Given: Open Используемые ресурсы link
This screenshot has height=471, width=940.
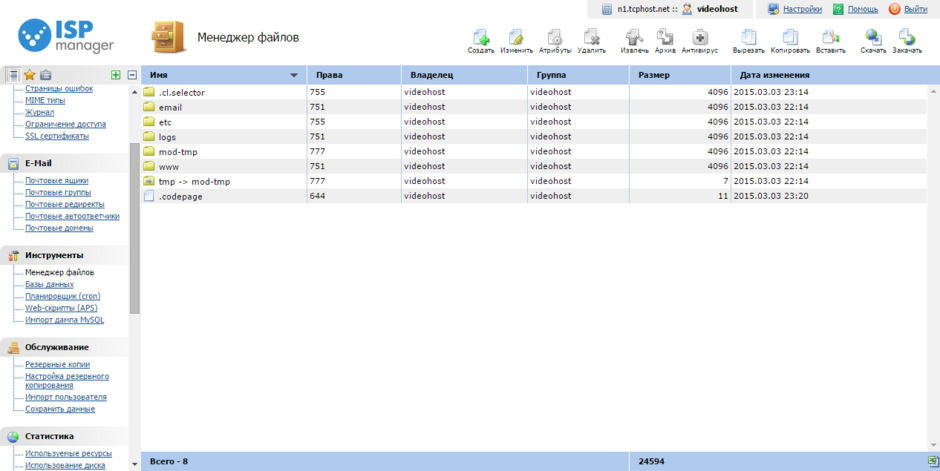Looking at the screenshot, I should [x=68, y=454].
